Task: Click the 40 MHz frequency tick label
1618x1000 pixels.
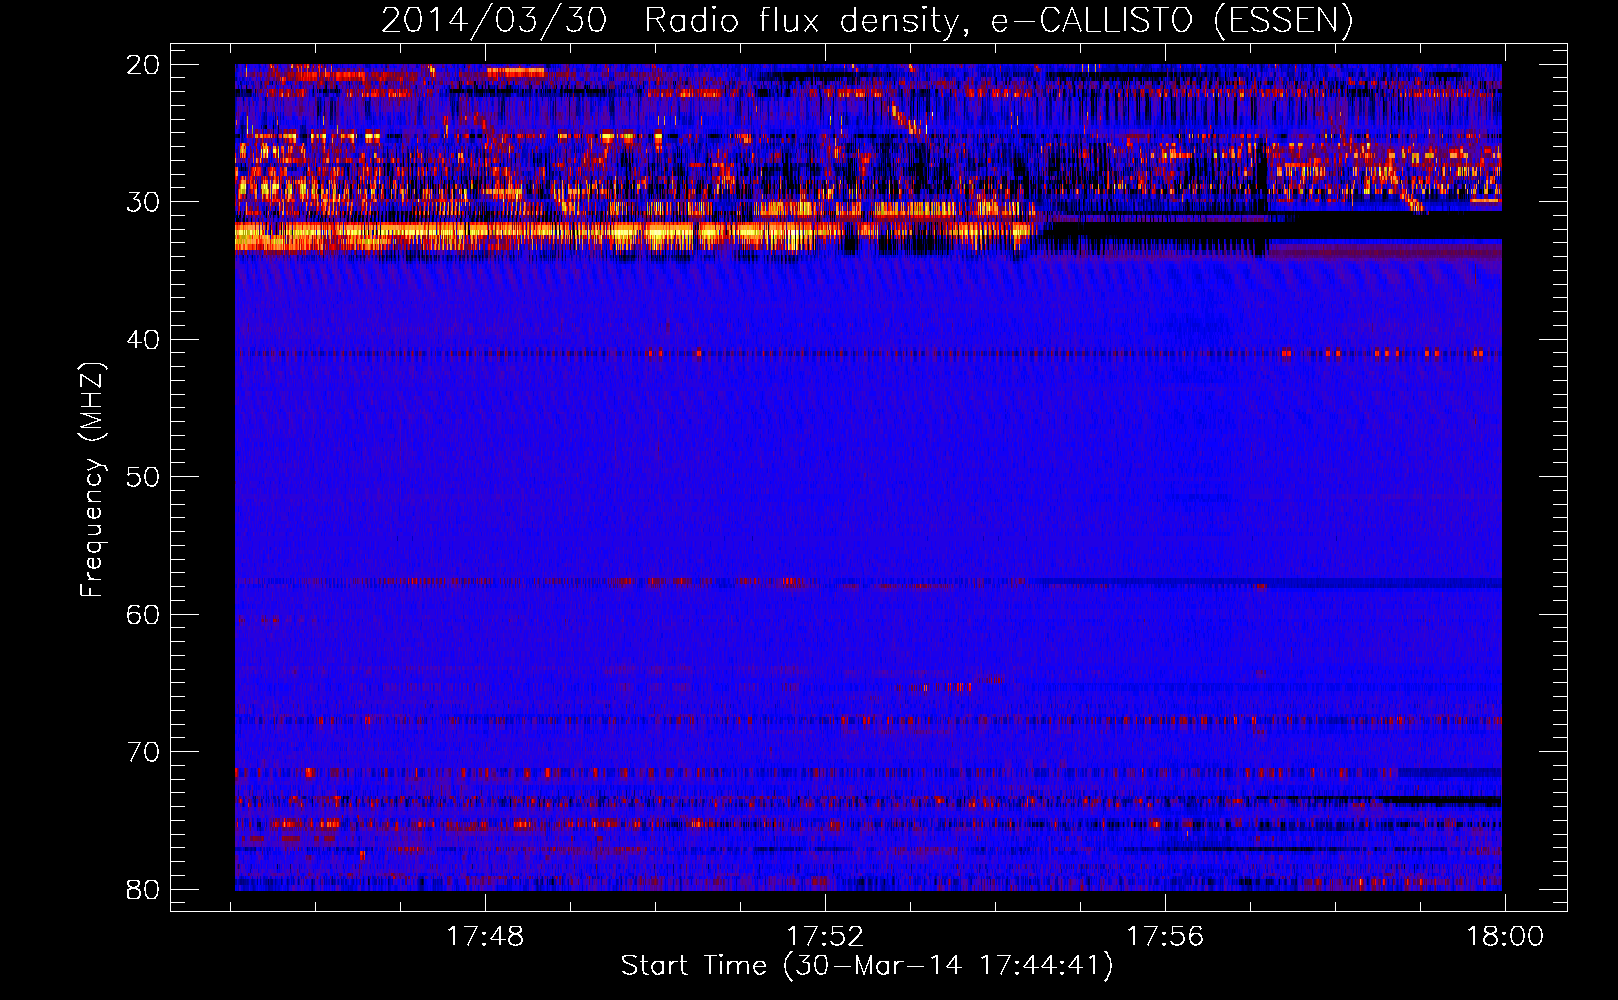Action: tap(143, 340)
